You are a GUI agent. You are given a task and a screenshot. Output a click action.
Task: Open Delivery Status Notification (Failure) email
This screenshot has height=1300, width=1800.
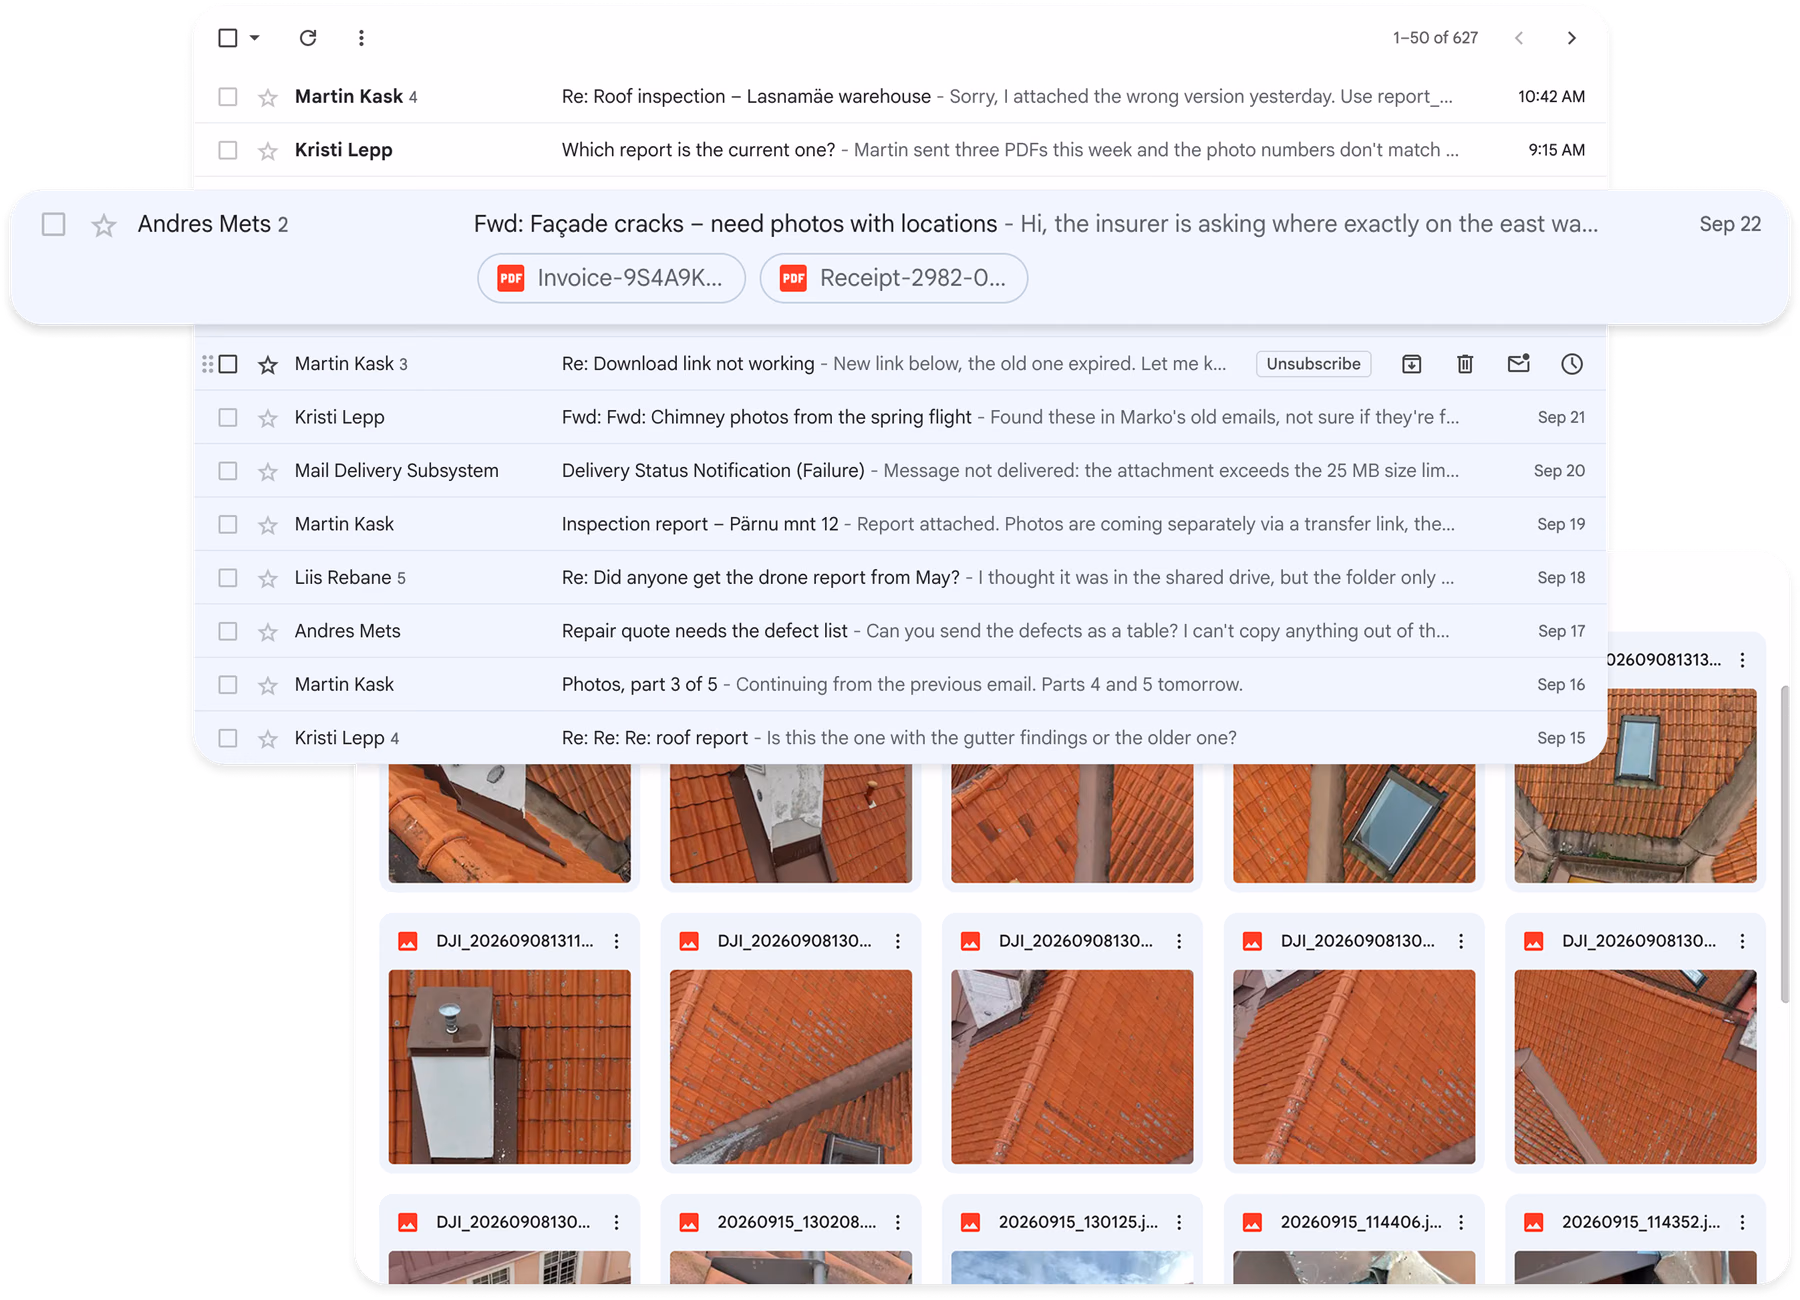(900, 471)
